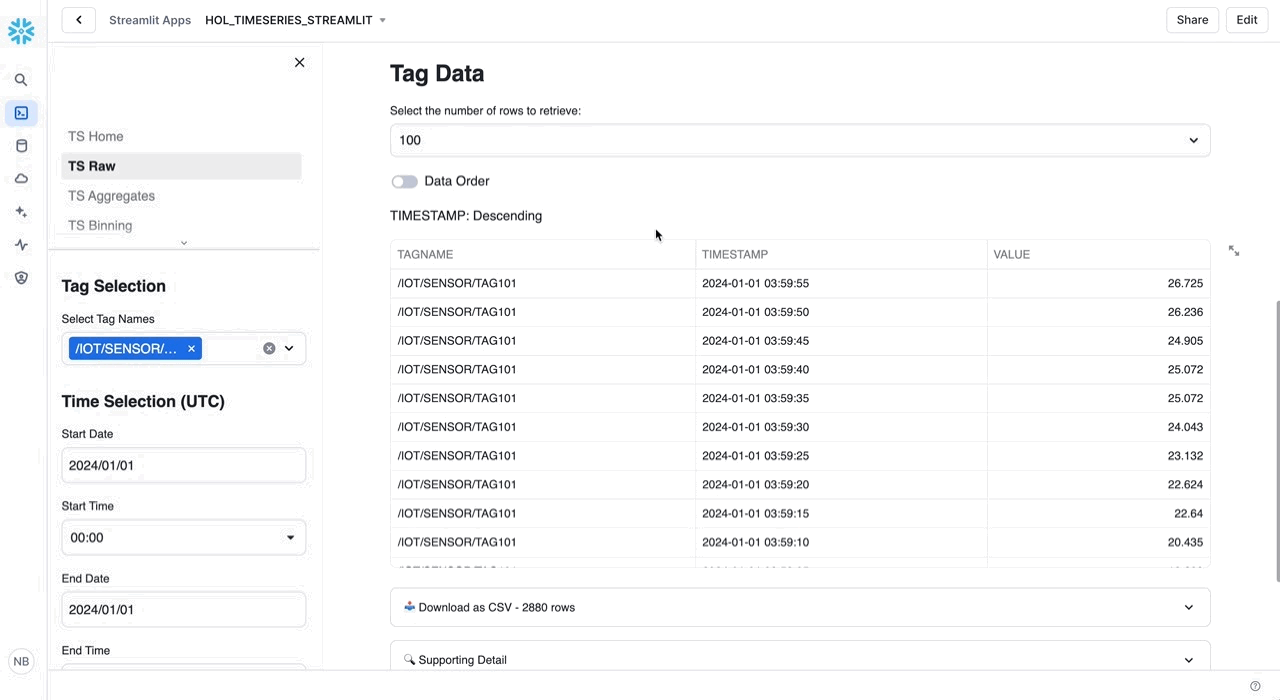Open the Data database icon

[x=21, y=146]
